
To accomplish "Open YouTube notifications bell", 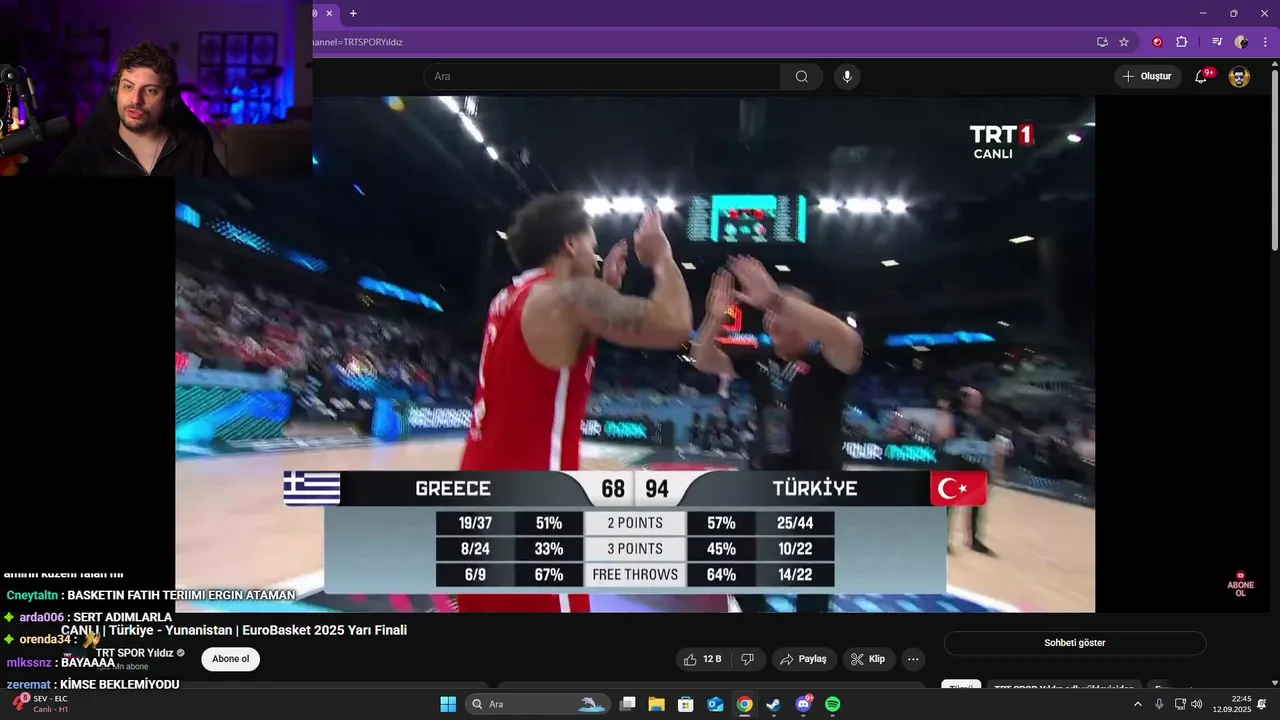I will 1202,77.
